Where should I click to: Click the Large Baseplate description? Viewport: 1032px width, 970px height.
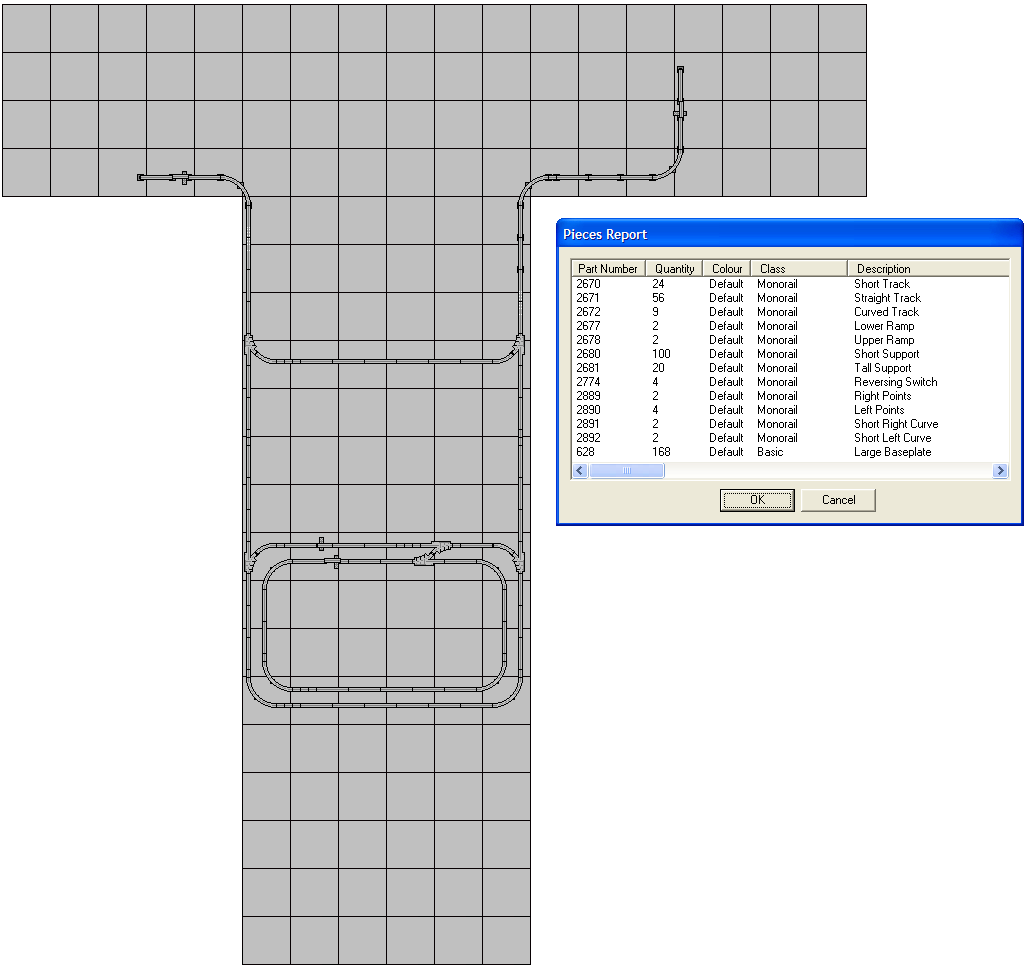pos(892,452)
